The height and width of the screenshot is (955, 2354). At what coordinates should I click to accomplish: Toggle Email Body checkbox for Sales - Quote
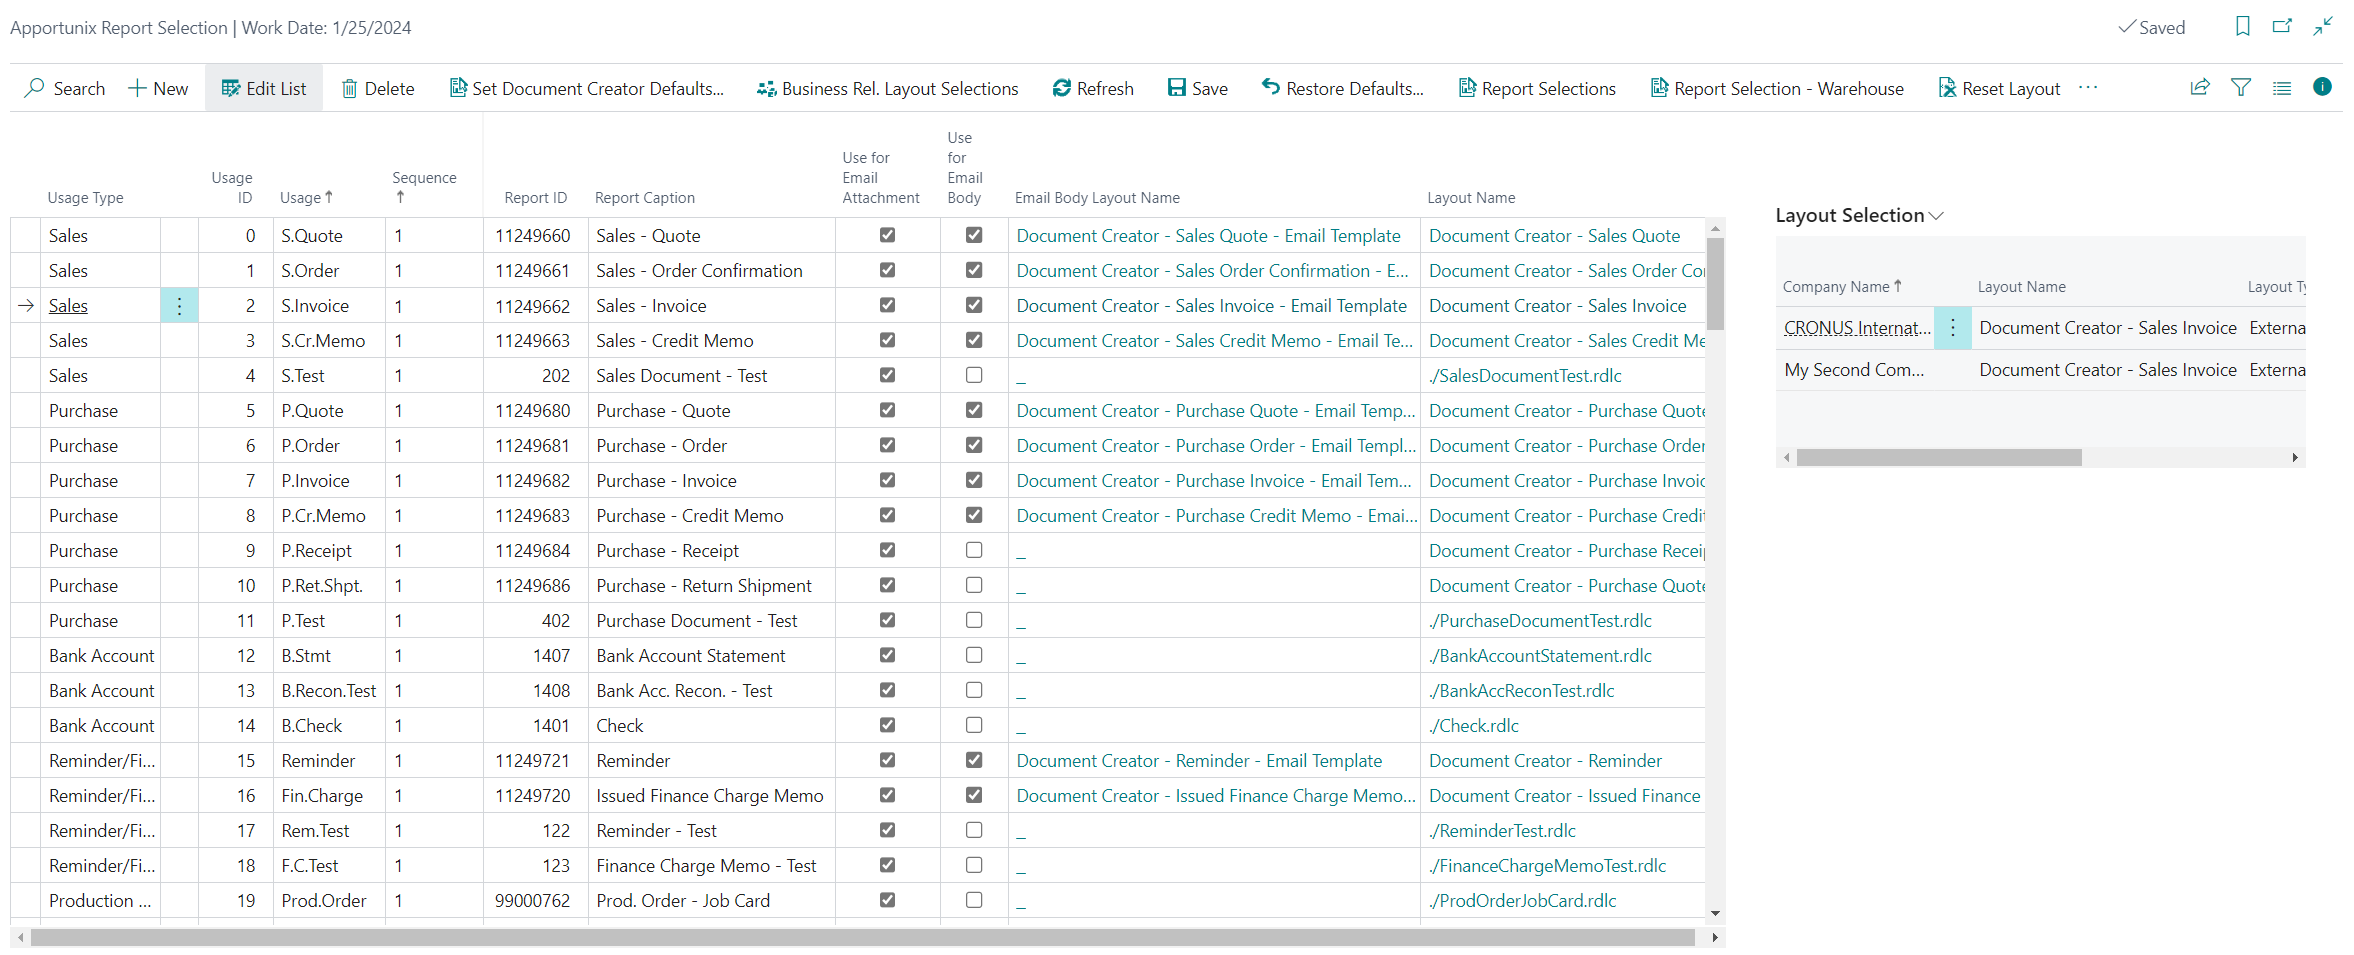click(974, 235)
